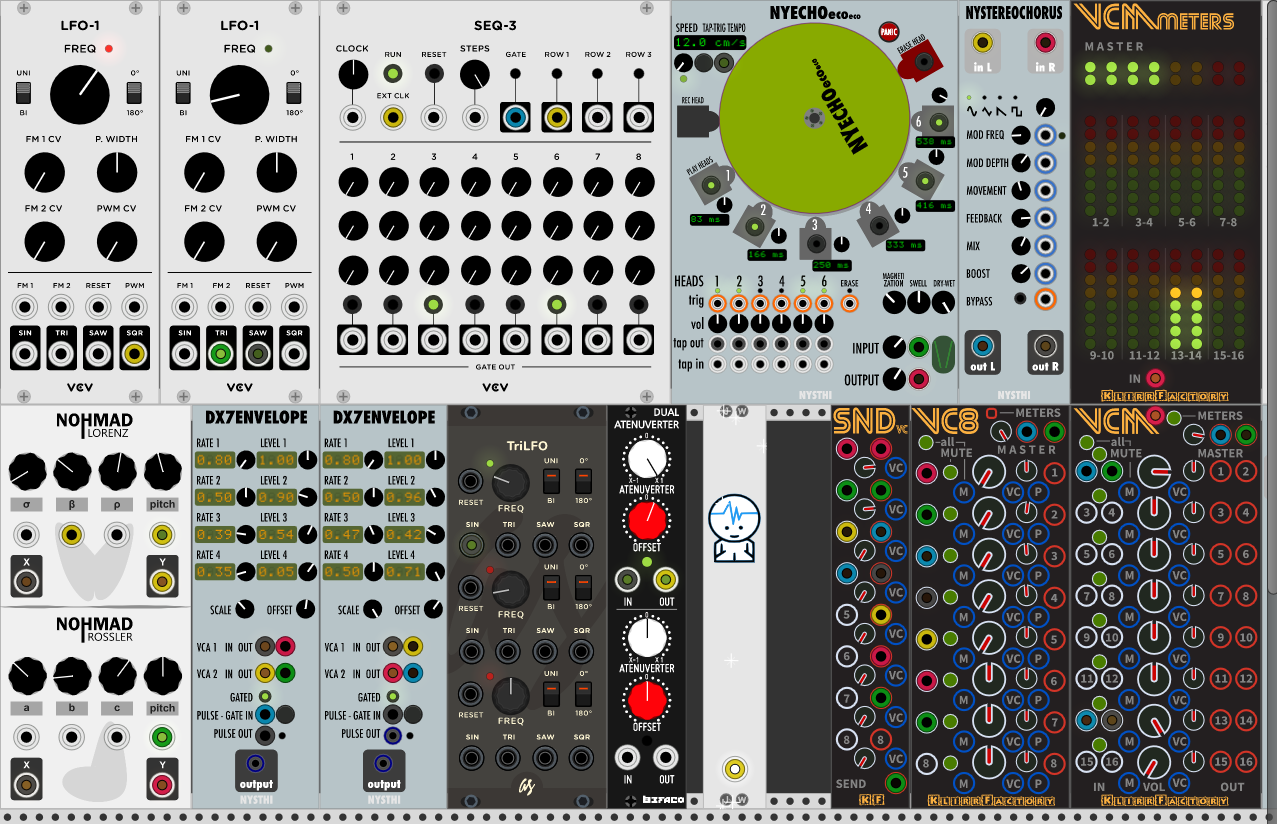Click the yellow OUT jack on Dual Atenuverter

pos(666,579)
